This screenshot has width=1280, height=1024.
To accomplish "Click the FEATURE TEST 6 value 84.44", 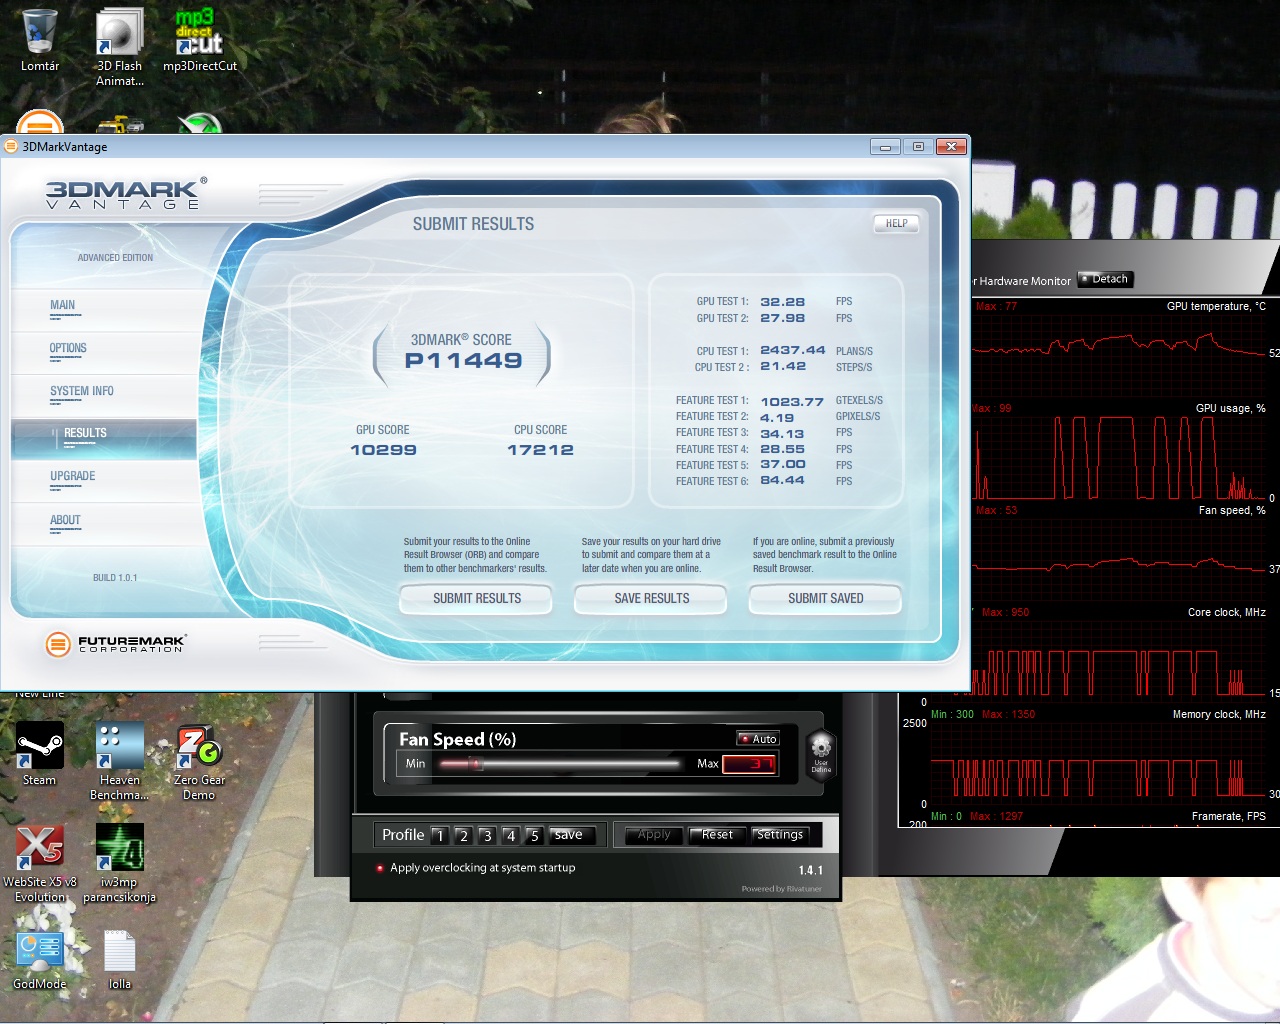I will (x=782, y=481).
